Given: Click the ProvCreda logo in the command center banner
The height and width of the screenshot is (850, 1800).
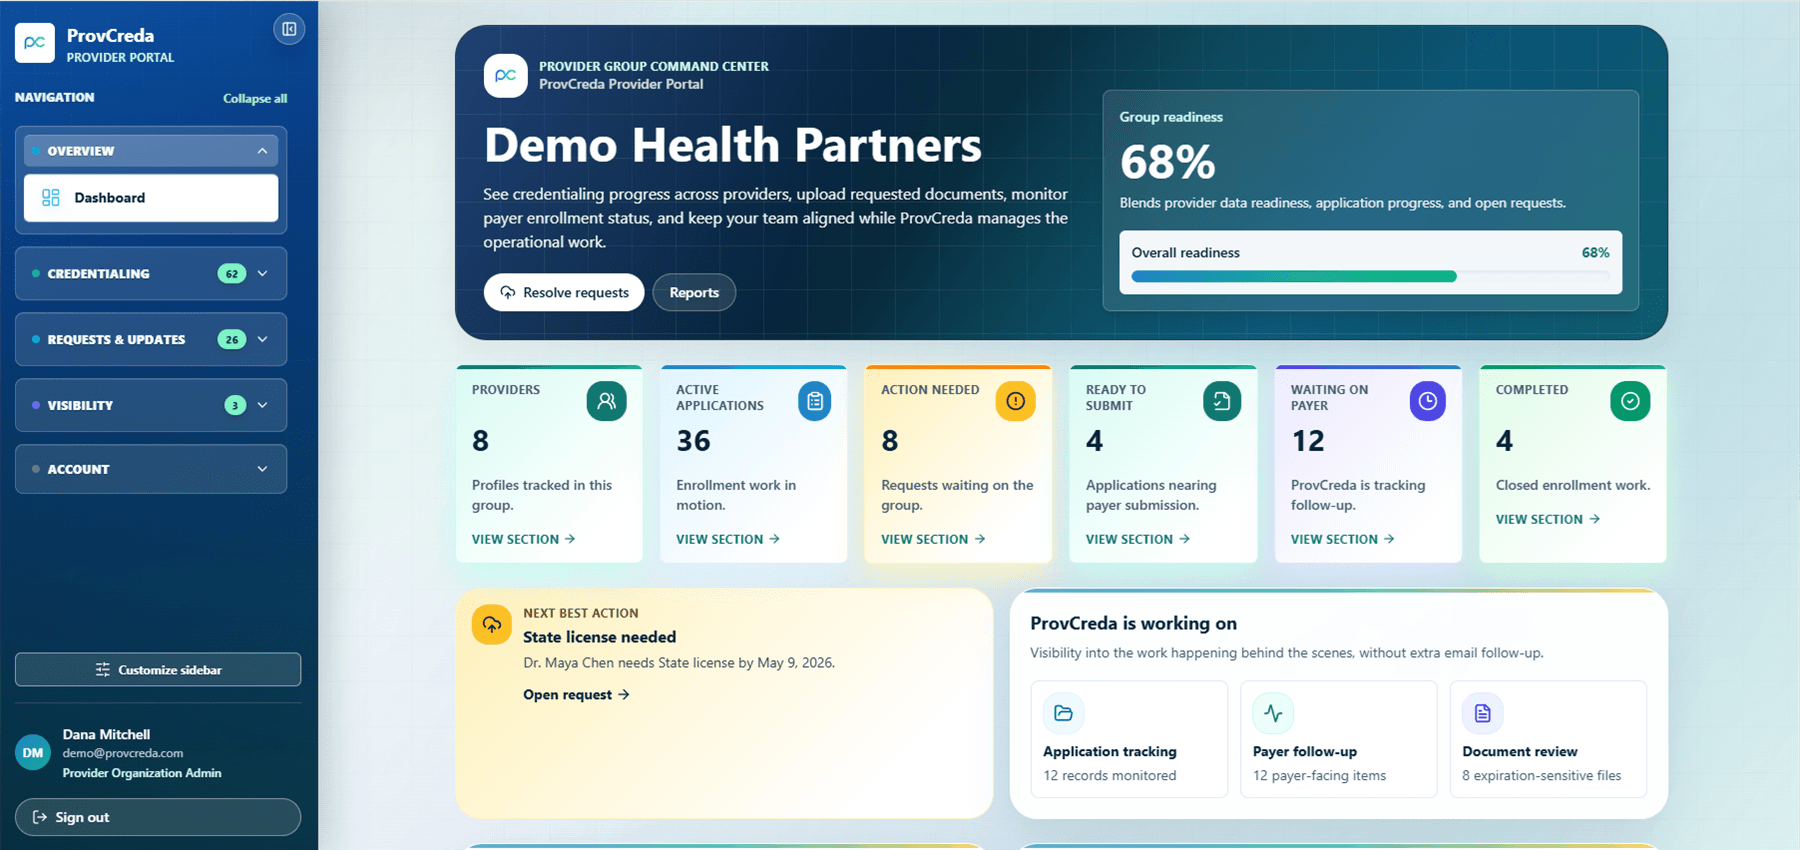Looking at the screenshot, I should tap(506, 76).
